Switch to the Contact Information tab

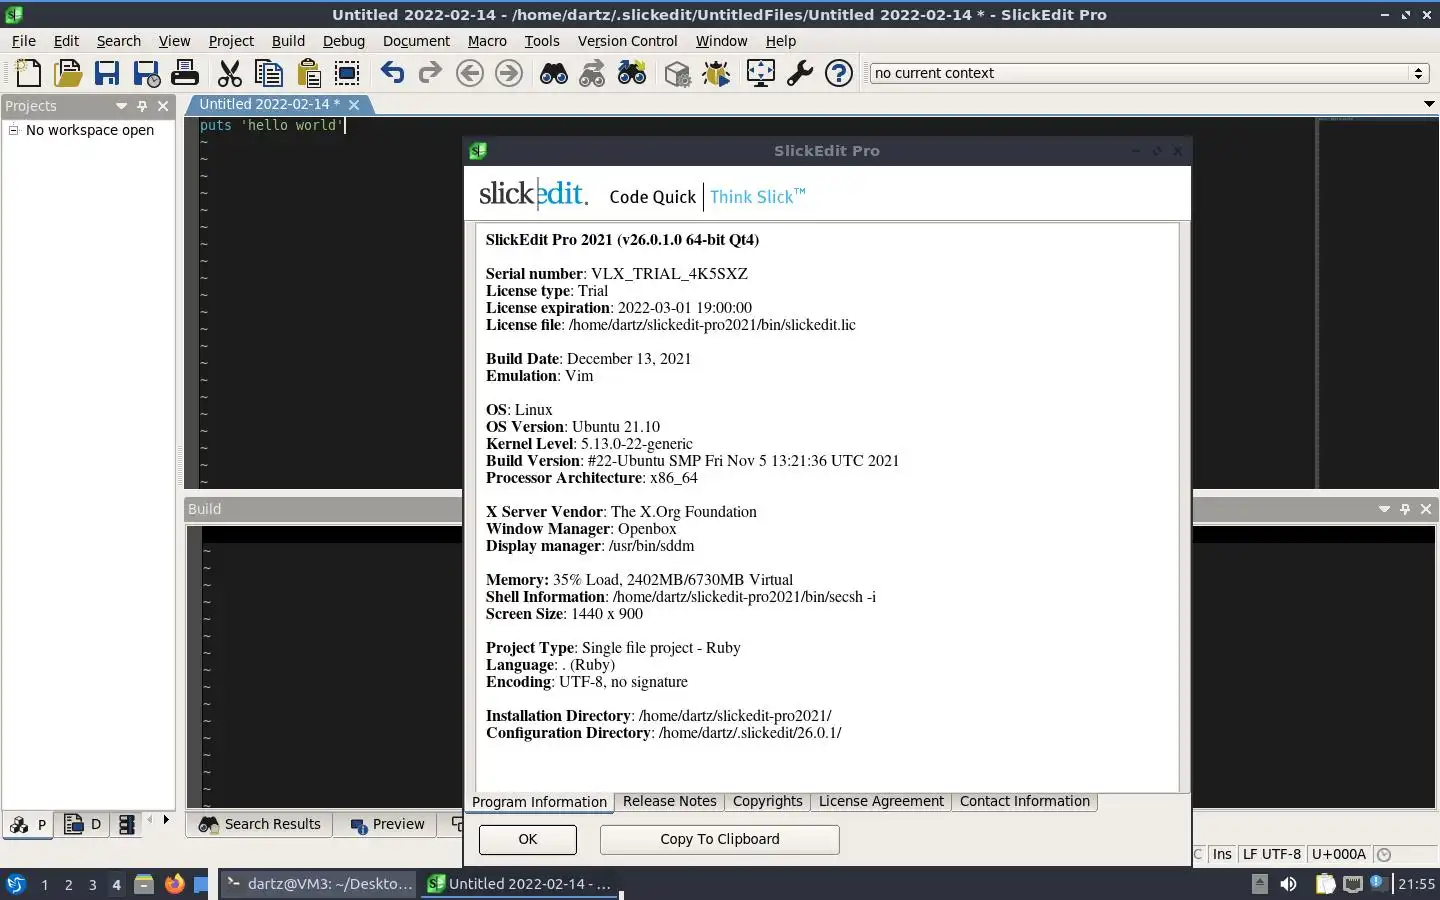point(1024,801)
